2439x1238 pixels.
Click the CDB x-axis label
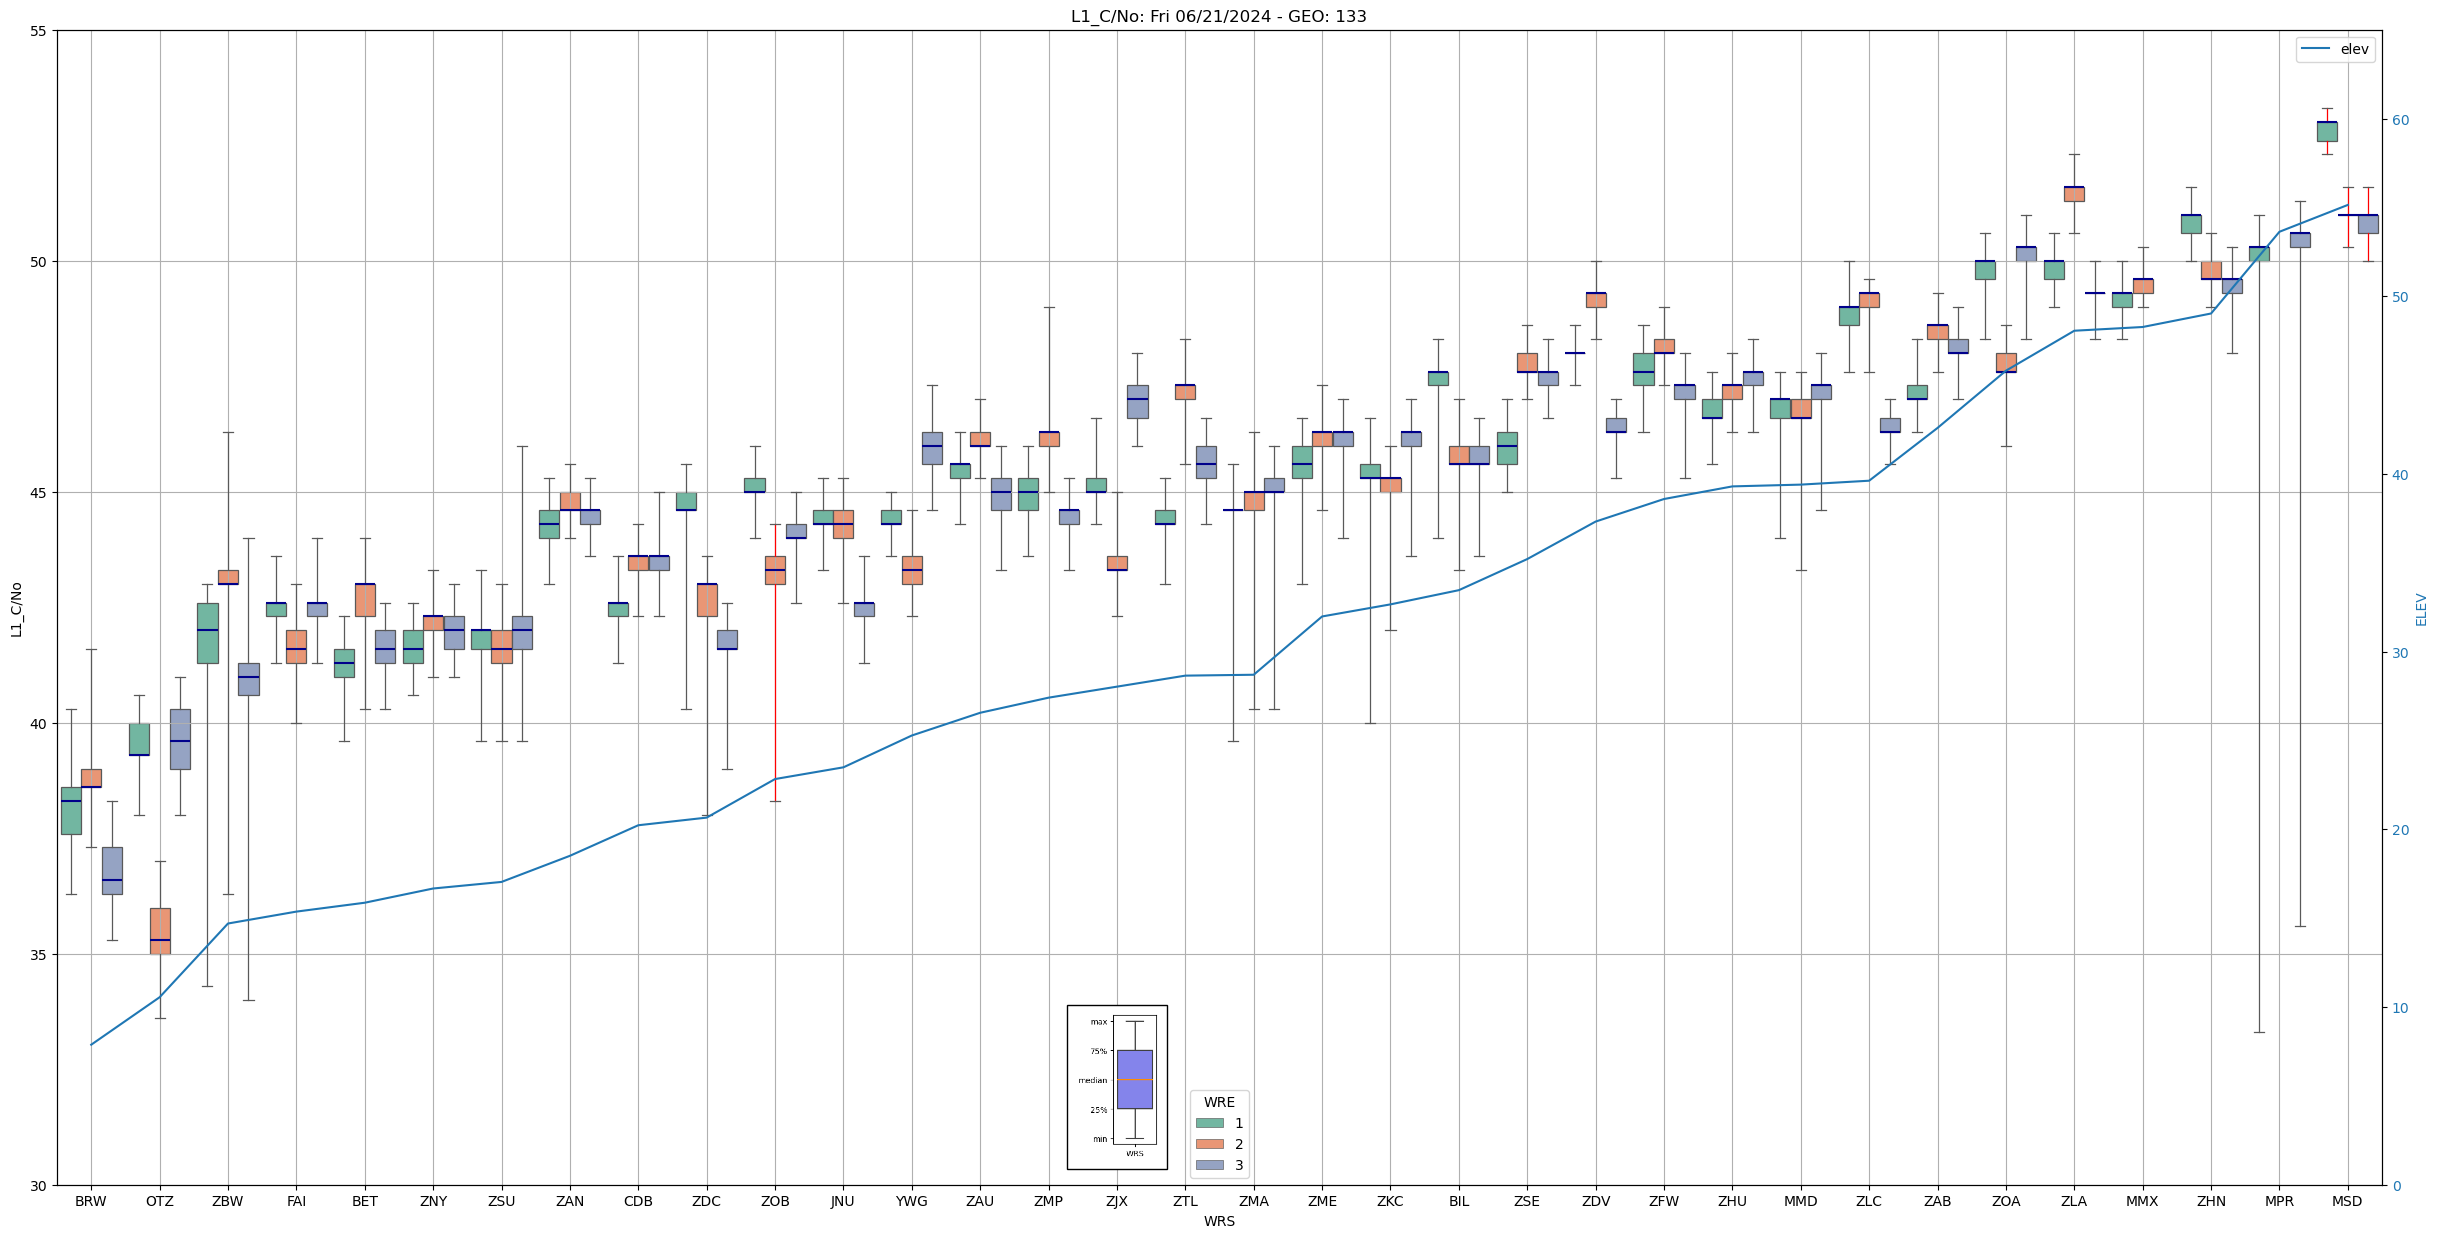(638, 1201)
